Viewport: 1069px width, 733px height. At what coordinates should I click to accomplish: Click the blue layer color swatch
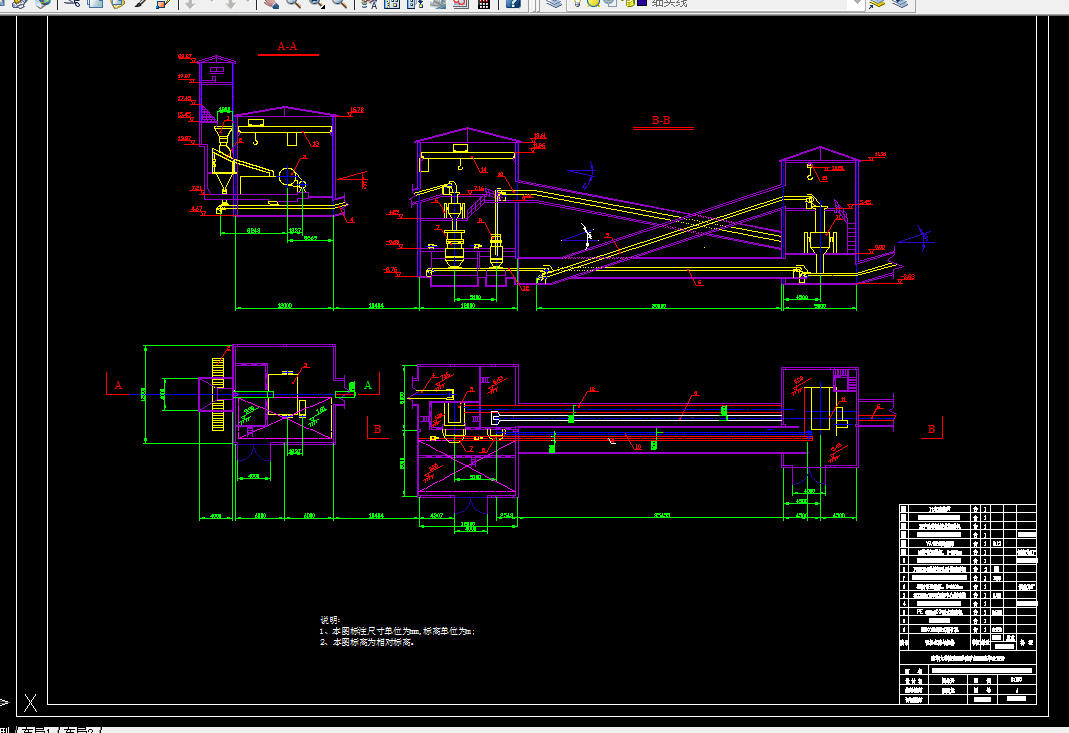tap(642, 3)
